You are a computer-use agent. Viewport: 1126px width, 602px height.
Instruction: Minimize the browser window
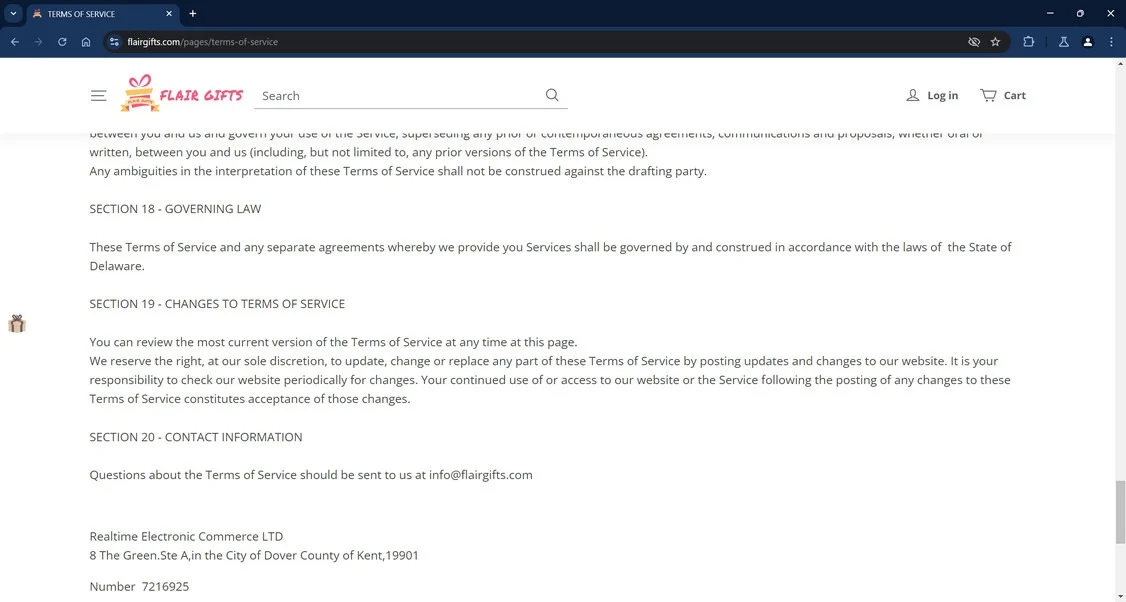point(1050,13)
